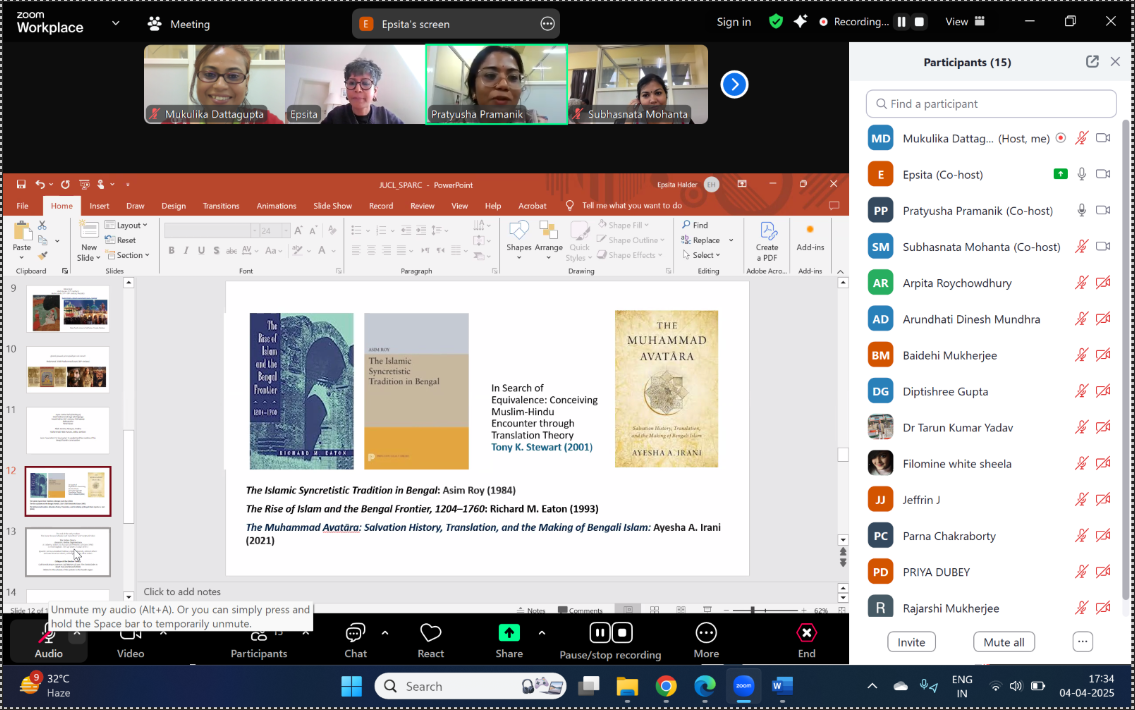Screen dimensions: 1135x710
Task: Expand the chevron next to Share
Action: point(541,633)
